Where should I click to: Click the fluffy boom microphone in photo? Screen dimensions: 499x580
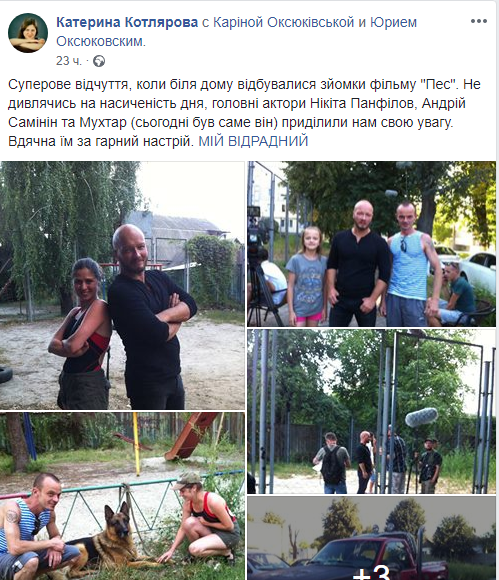click(x=421, y=417)
